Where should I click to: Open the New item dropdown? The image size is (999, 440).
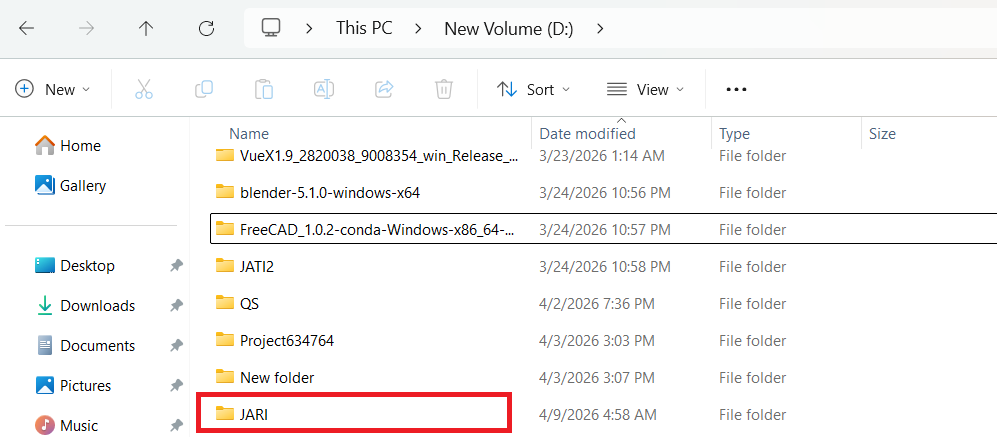point(53,89)
